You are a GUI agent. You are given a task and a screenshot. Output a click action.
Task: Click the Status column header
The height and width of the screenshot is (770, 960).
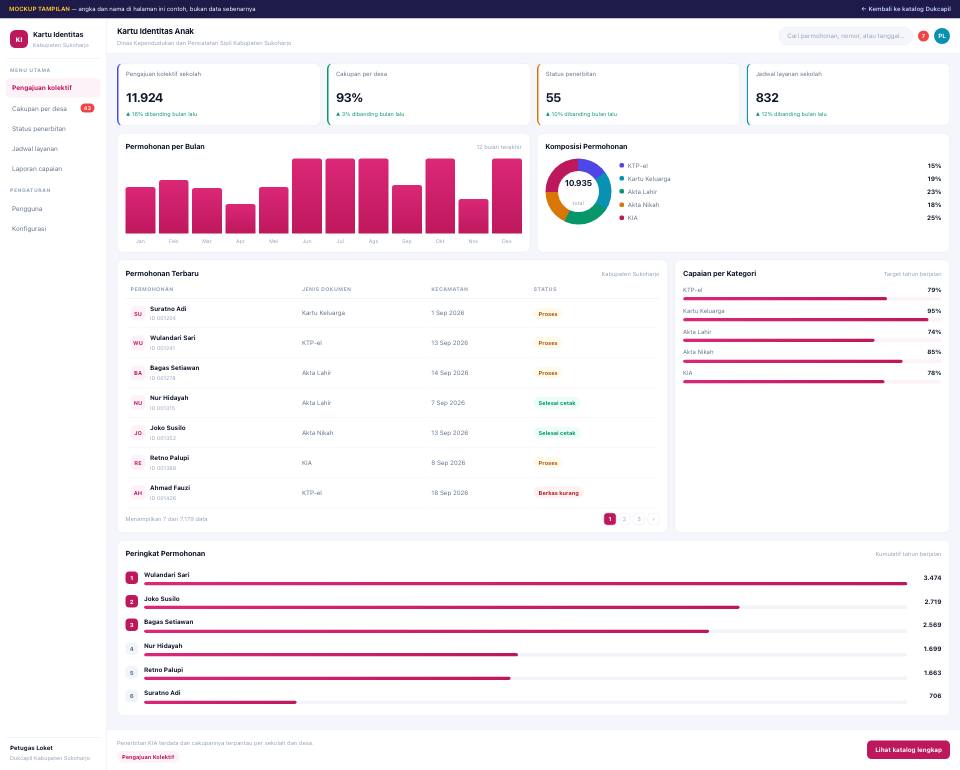click(x=545, y=289)
